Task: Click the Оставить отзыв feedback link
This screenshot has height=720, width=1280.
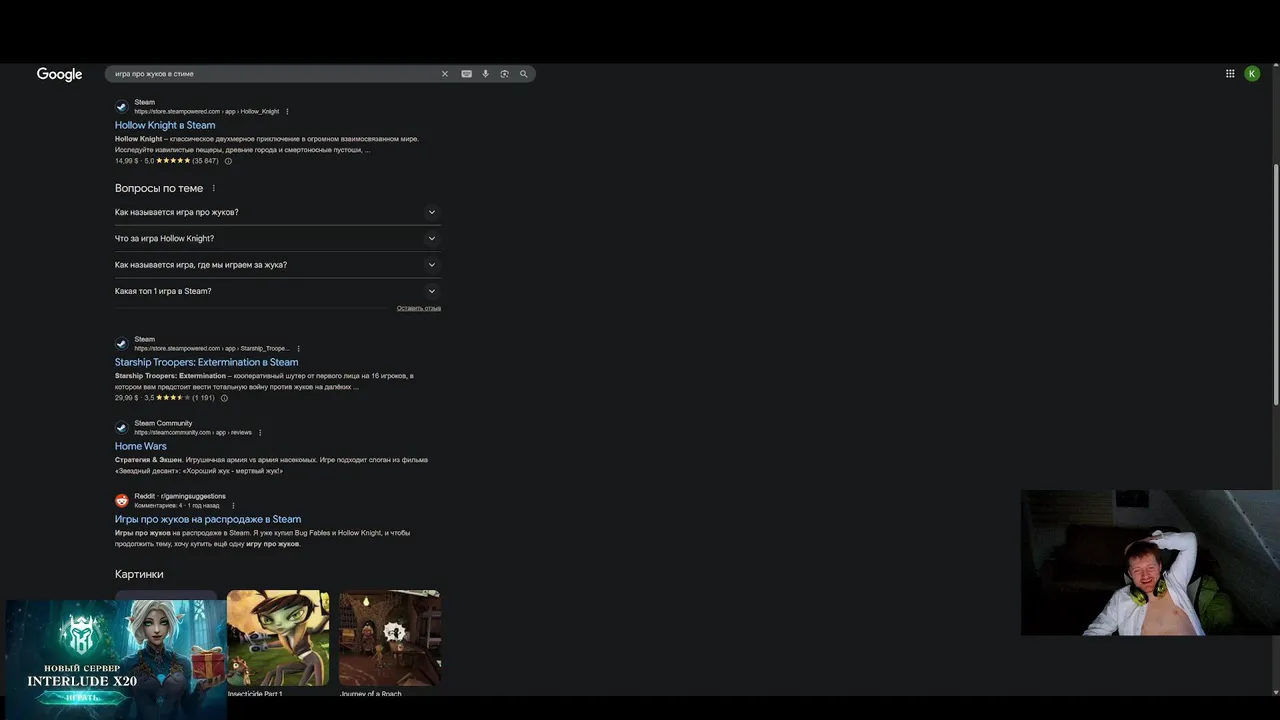Action: click(x=419, y=308)
